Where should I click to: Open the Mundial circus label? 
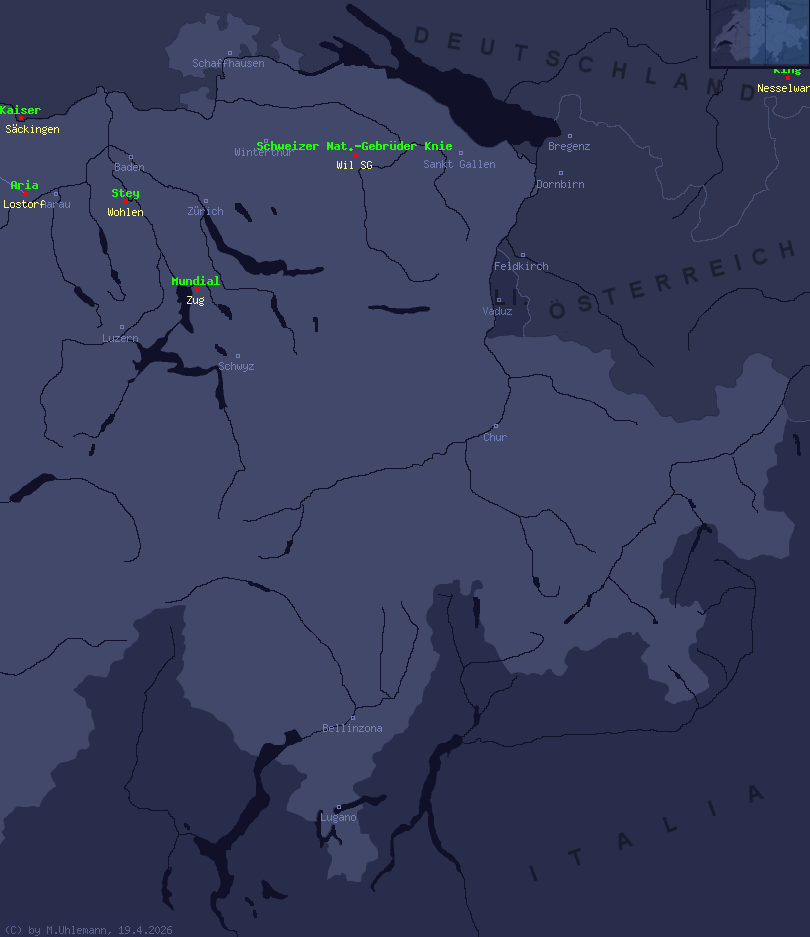pos(195,281)
